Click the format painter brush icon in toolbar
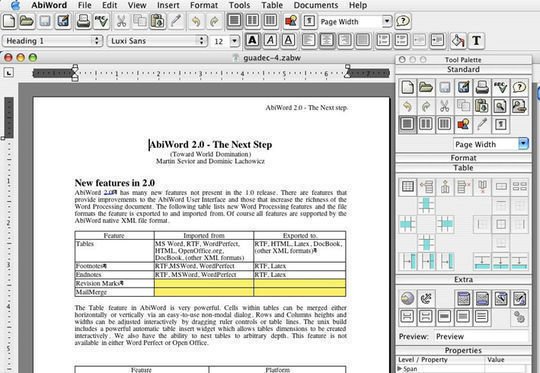The height and width of the screenshot is (373, 540). (176, 21)
